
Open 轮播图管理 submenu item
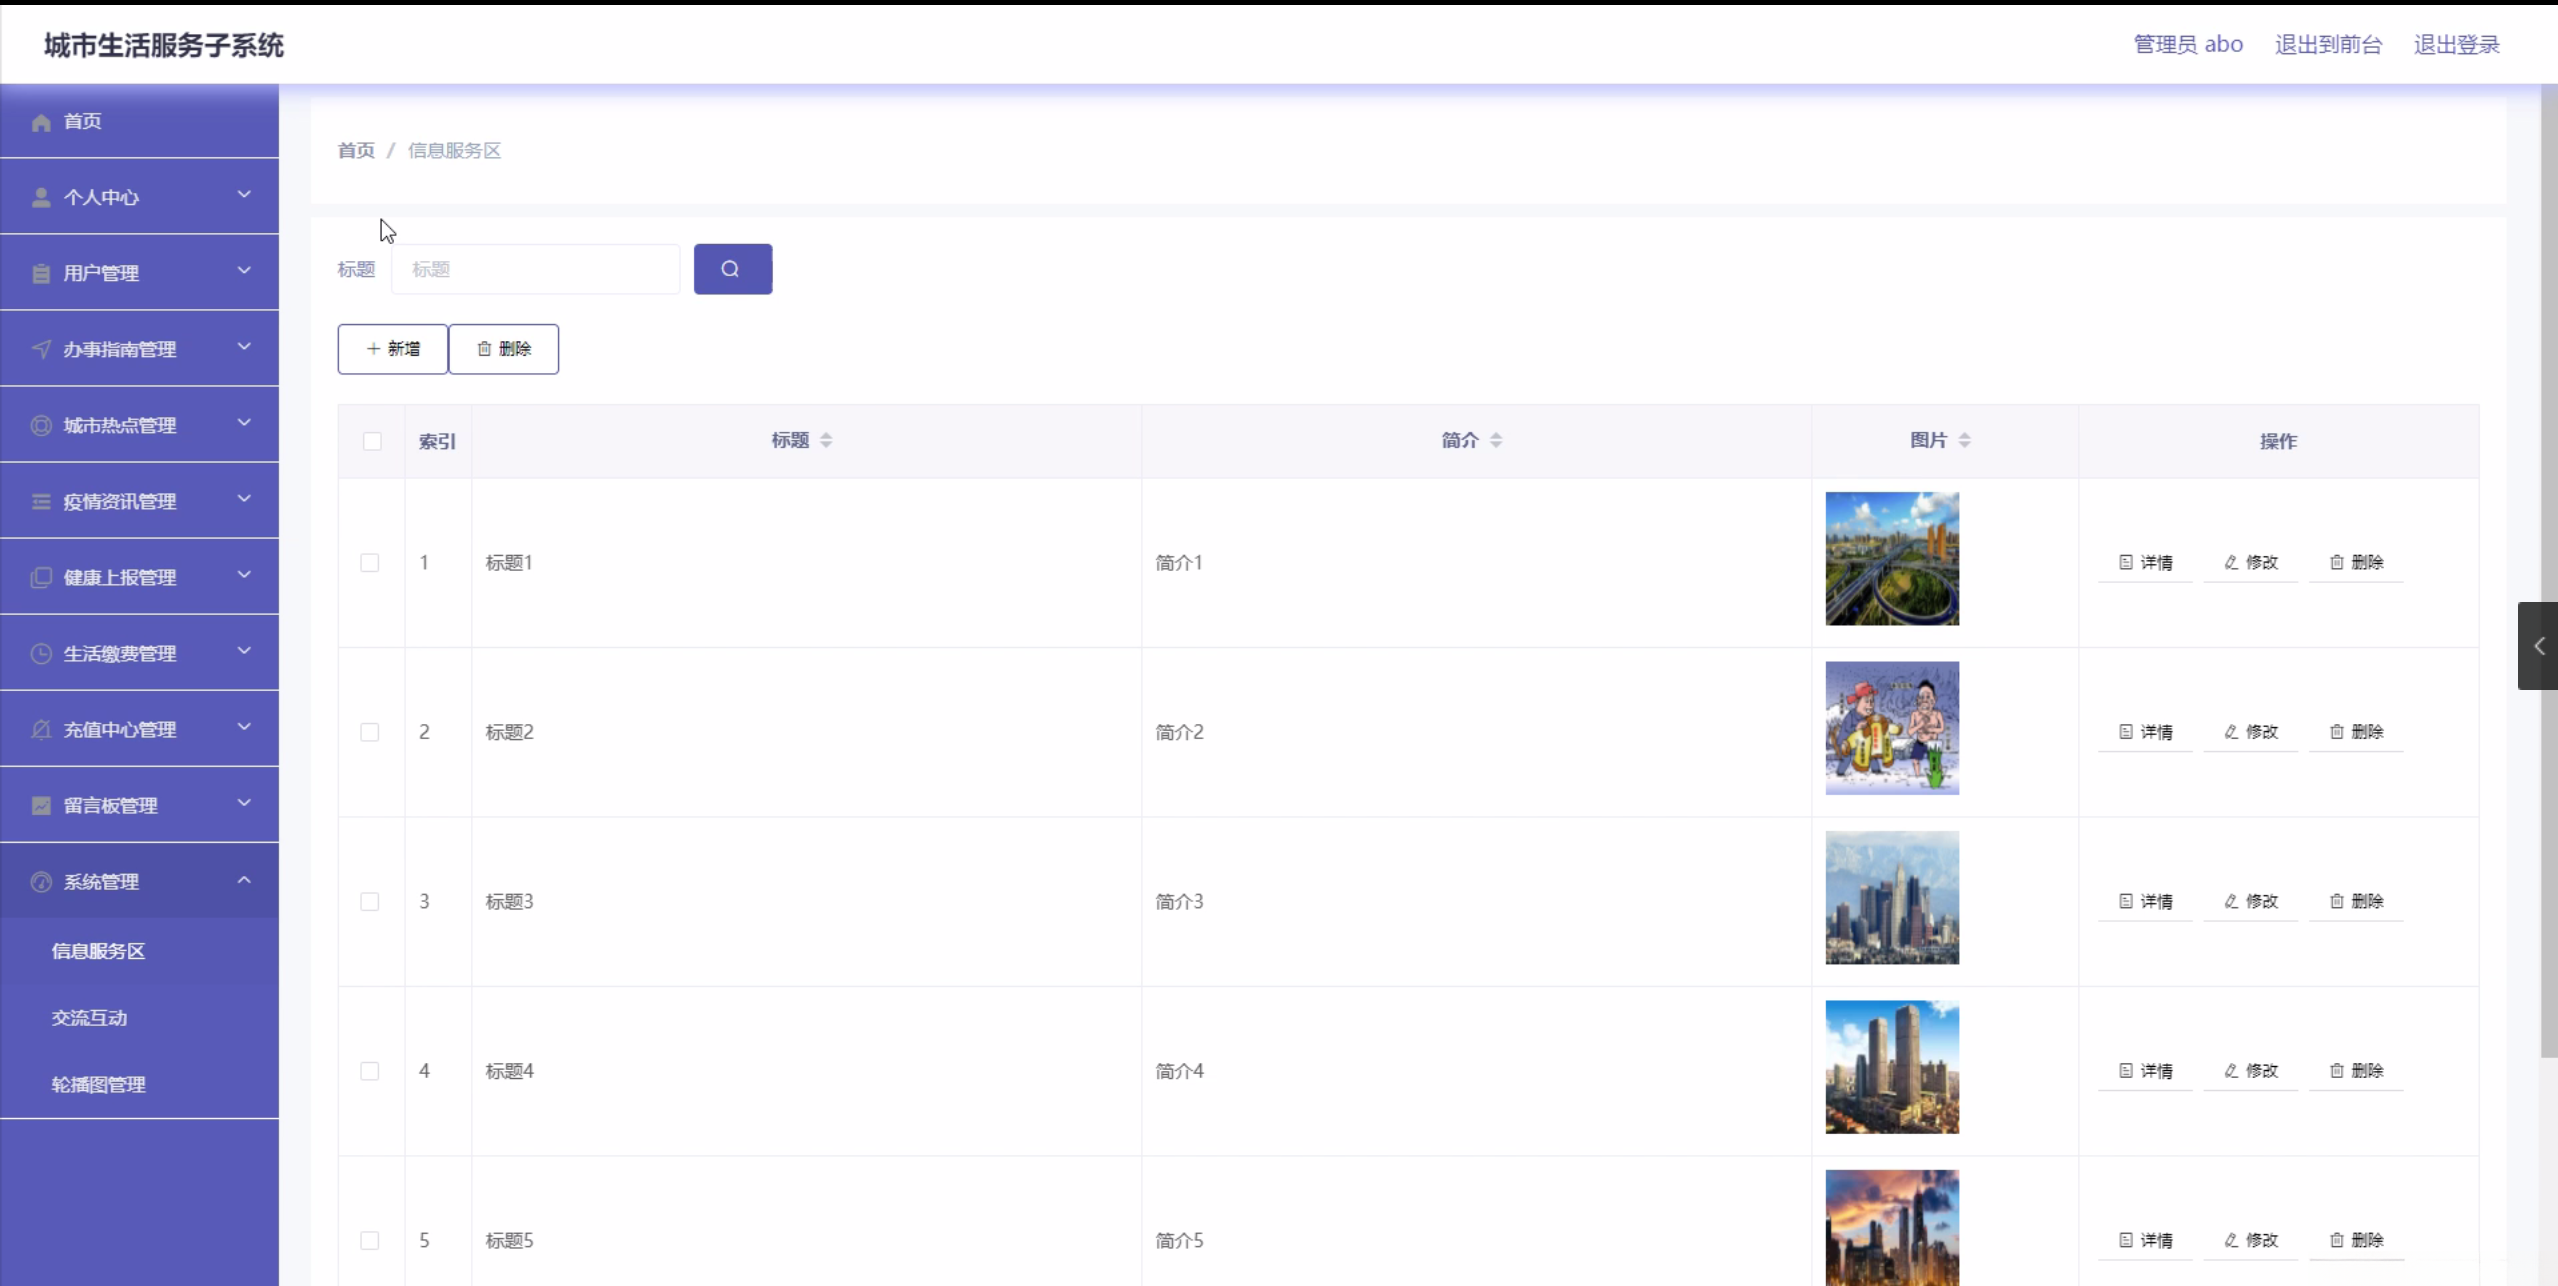[x=98, y=1085]
